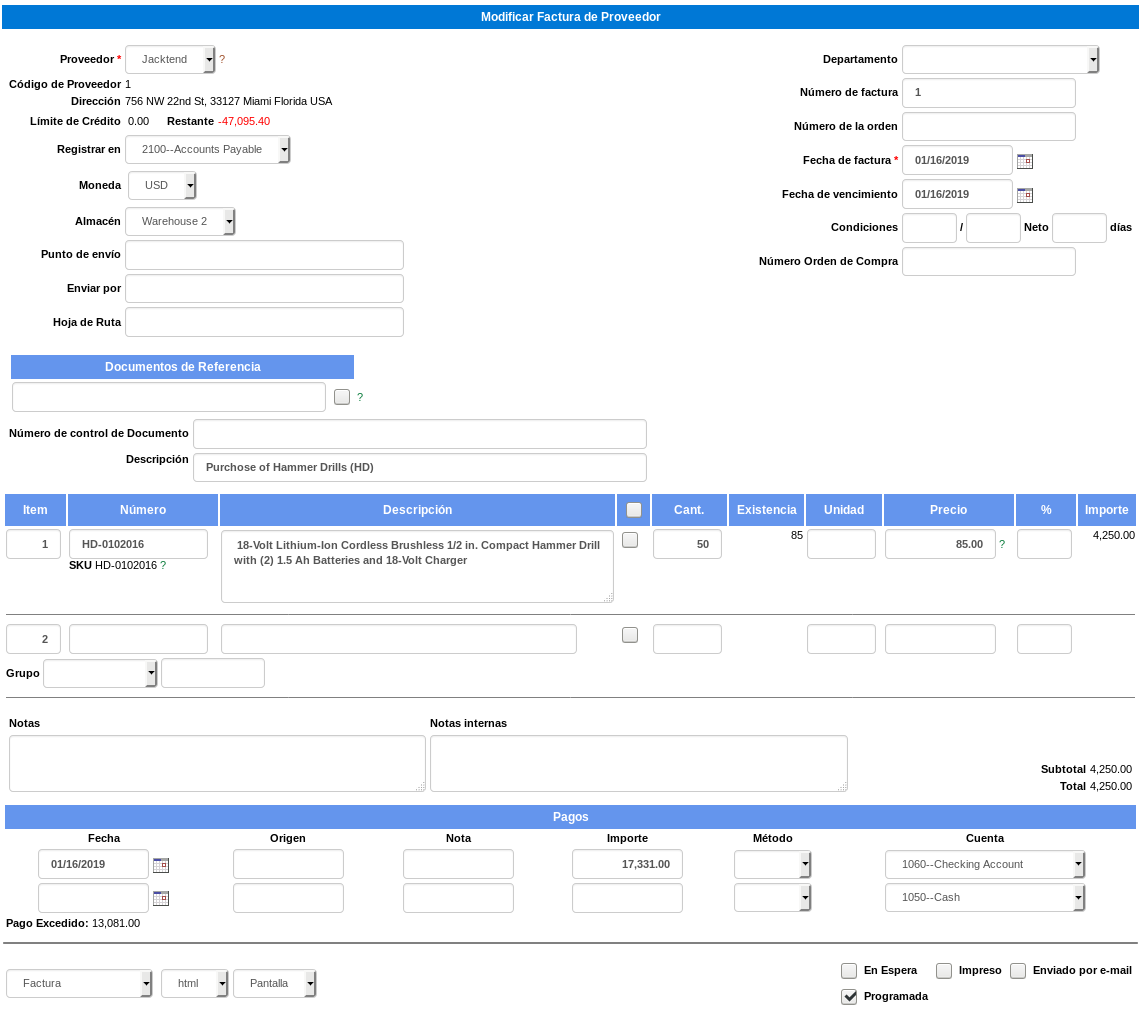Enable the Impreso checkbox
The width and height of the screenshot is (1143, 1012).
[x=944, y=970]
